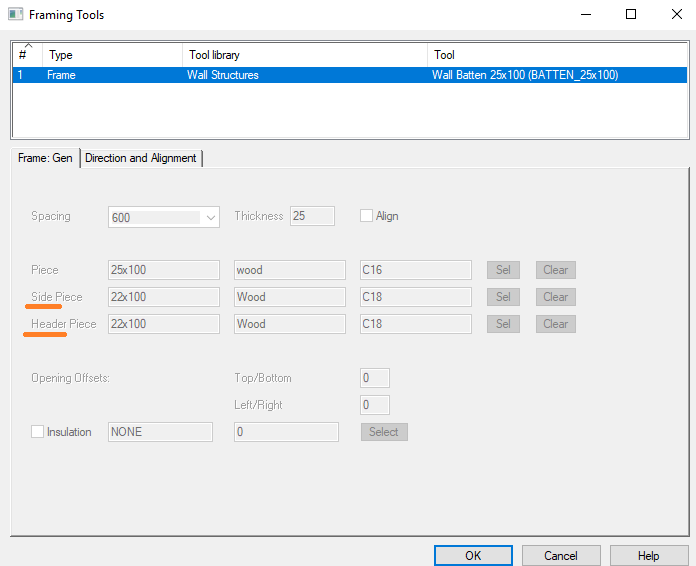
Task: Click the insulation Select button
Action: click(x=383, y=432)
